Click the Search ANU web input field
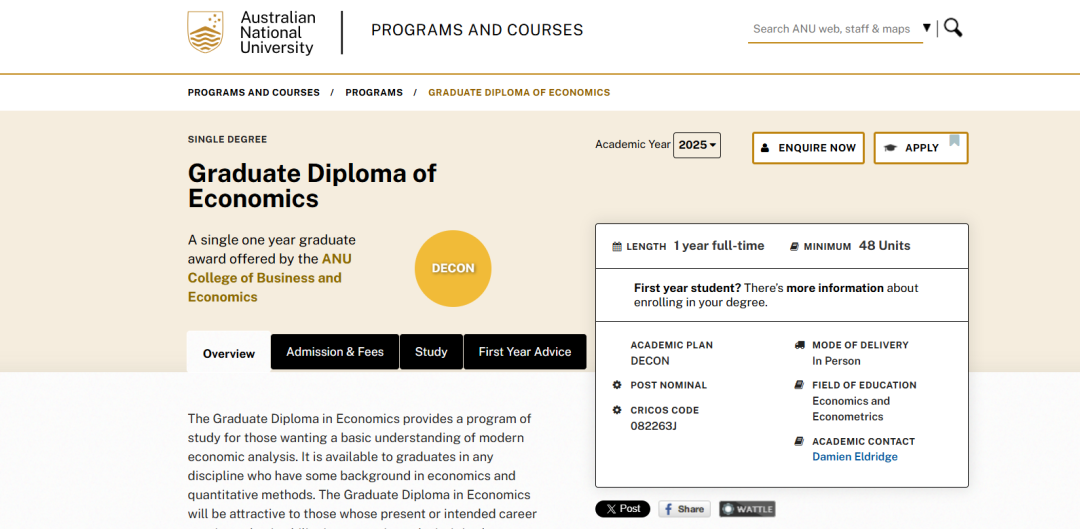The height and width of the screenshot is (529, 1080). tap(832, 29)
